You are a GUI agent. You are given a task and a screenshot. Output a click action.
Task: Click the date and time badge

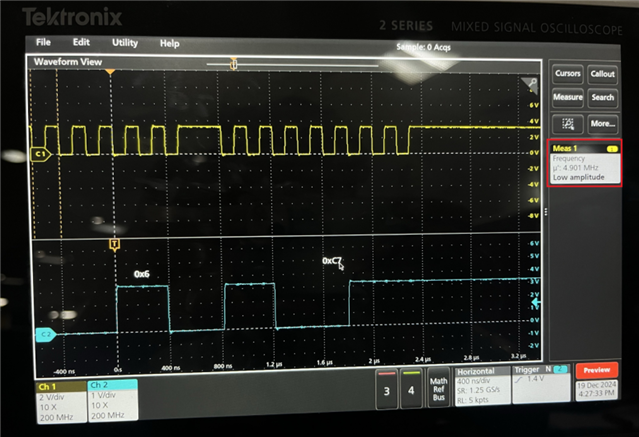pos(597,390)
